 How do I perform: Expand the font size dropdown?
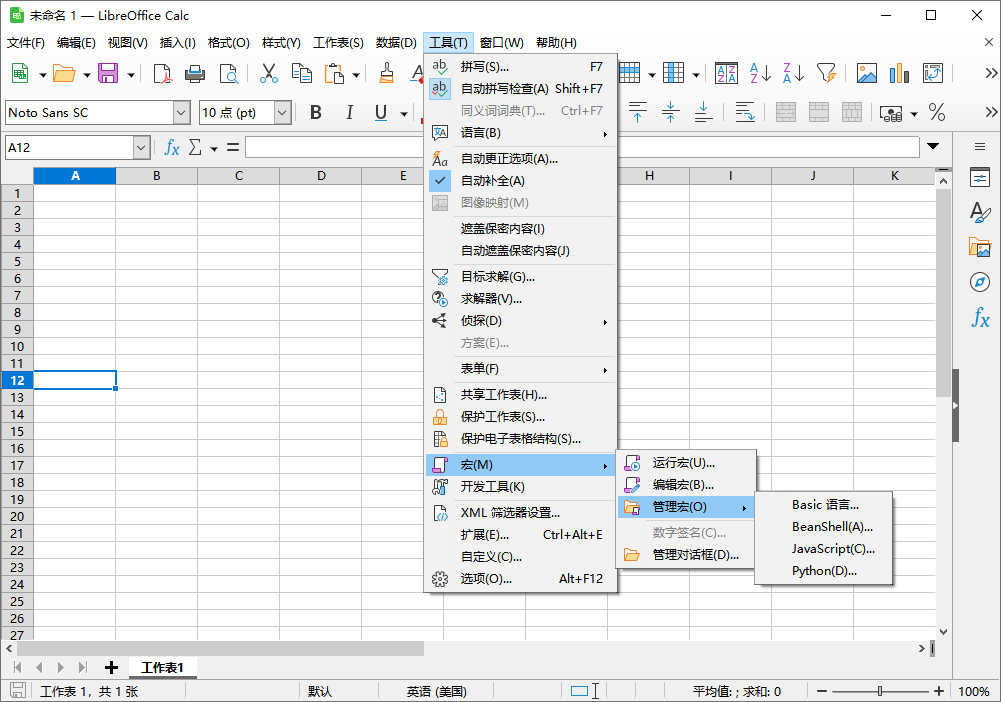pyautogui.click(x=282, y=113)
